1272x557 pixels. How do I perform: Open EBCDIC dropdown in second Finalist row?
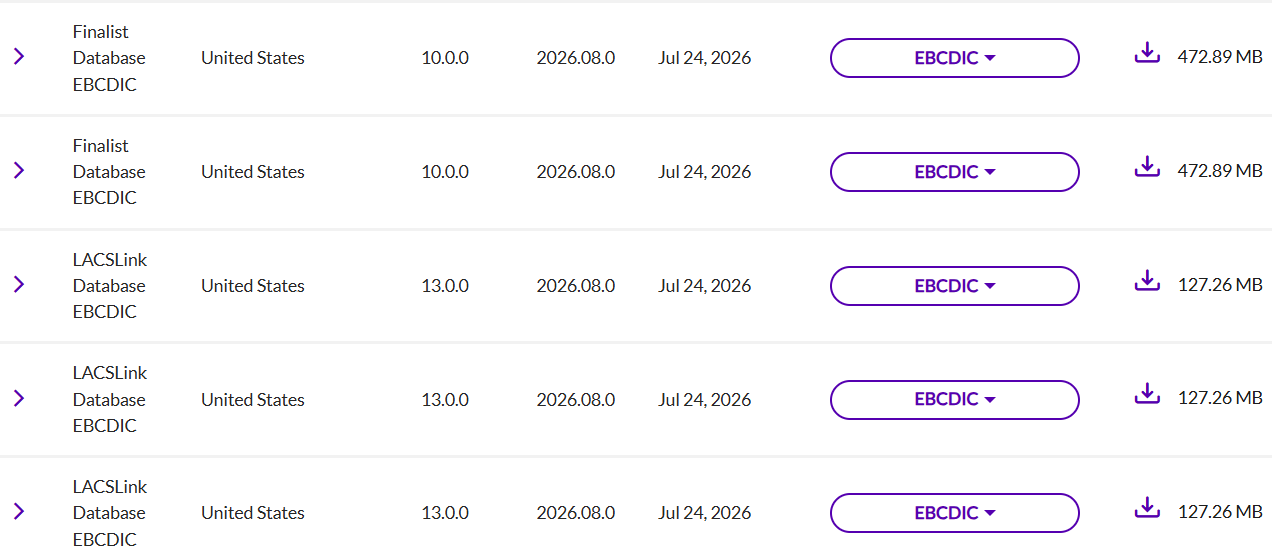(955, 172)
